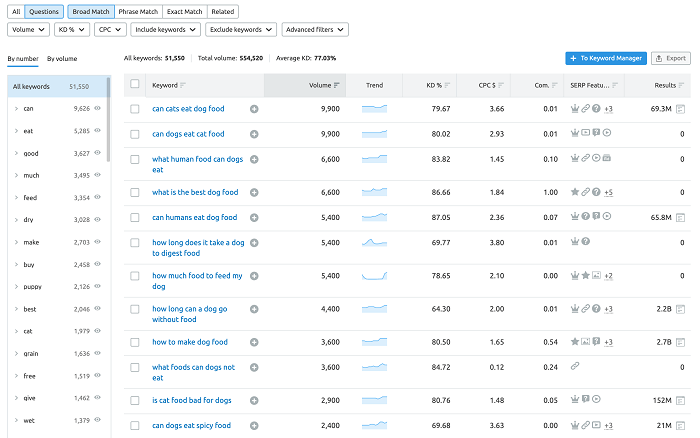This screenshot has height=438, width=700.
Task: Toggle eye icon for 'puppy' group
Action: [97, 286]
